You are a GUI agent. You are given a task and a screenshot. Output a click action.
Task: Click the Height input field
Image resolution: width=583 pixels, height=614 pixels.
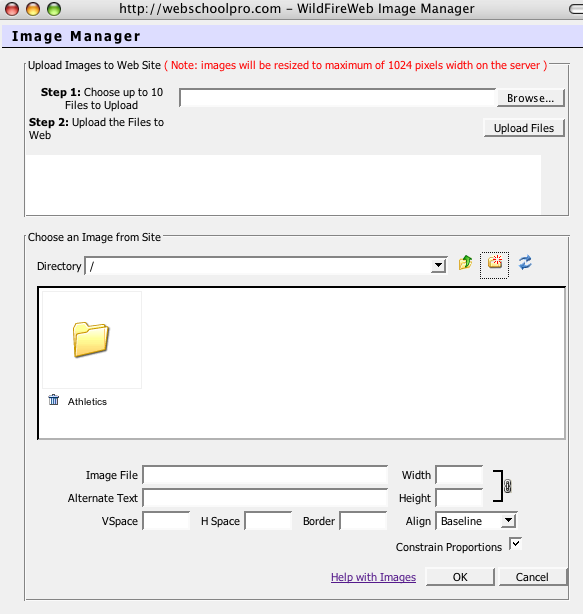pos(459,498)
